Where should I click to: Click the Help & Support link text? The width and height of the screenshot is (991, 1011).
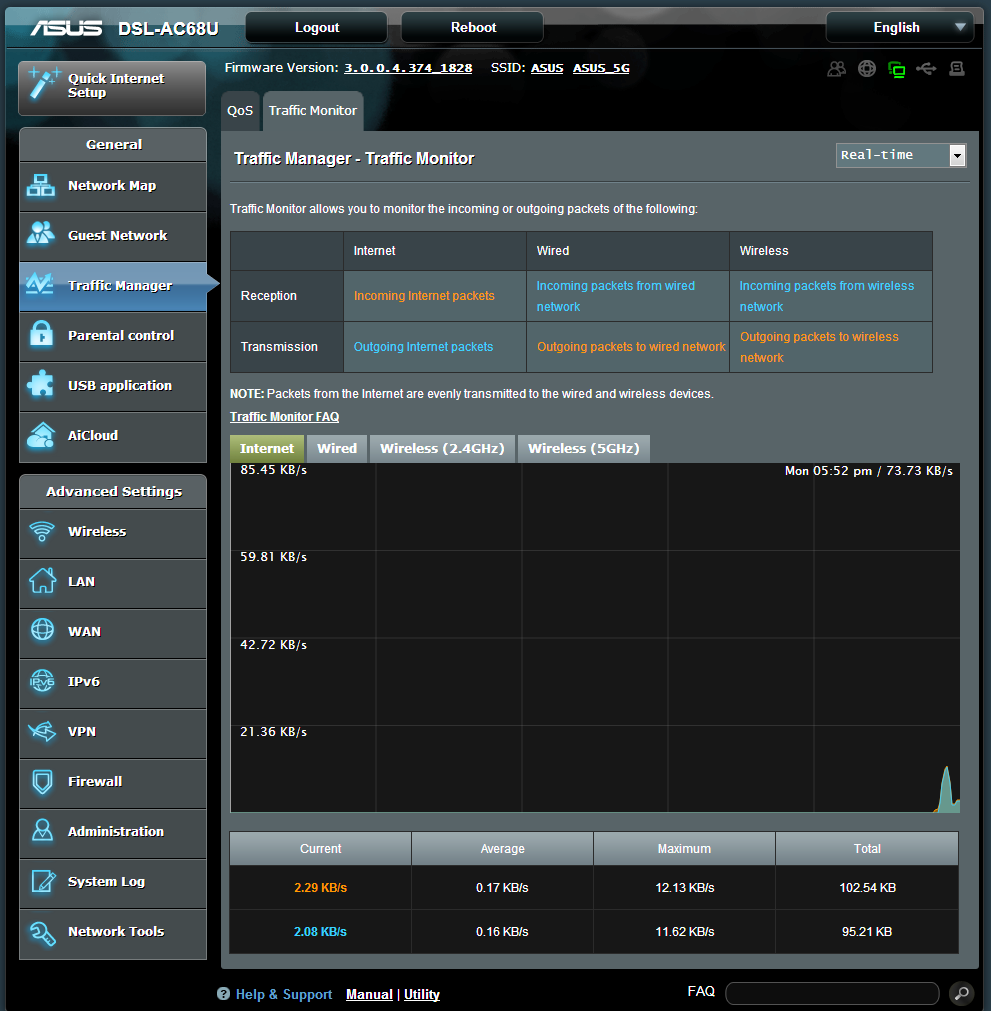click(284, 994)
